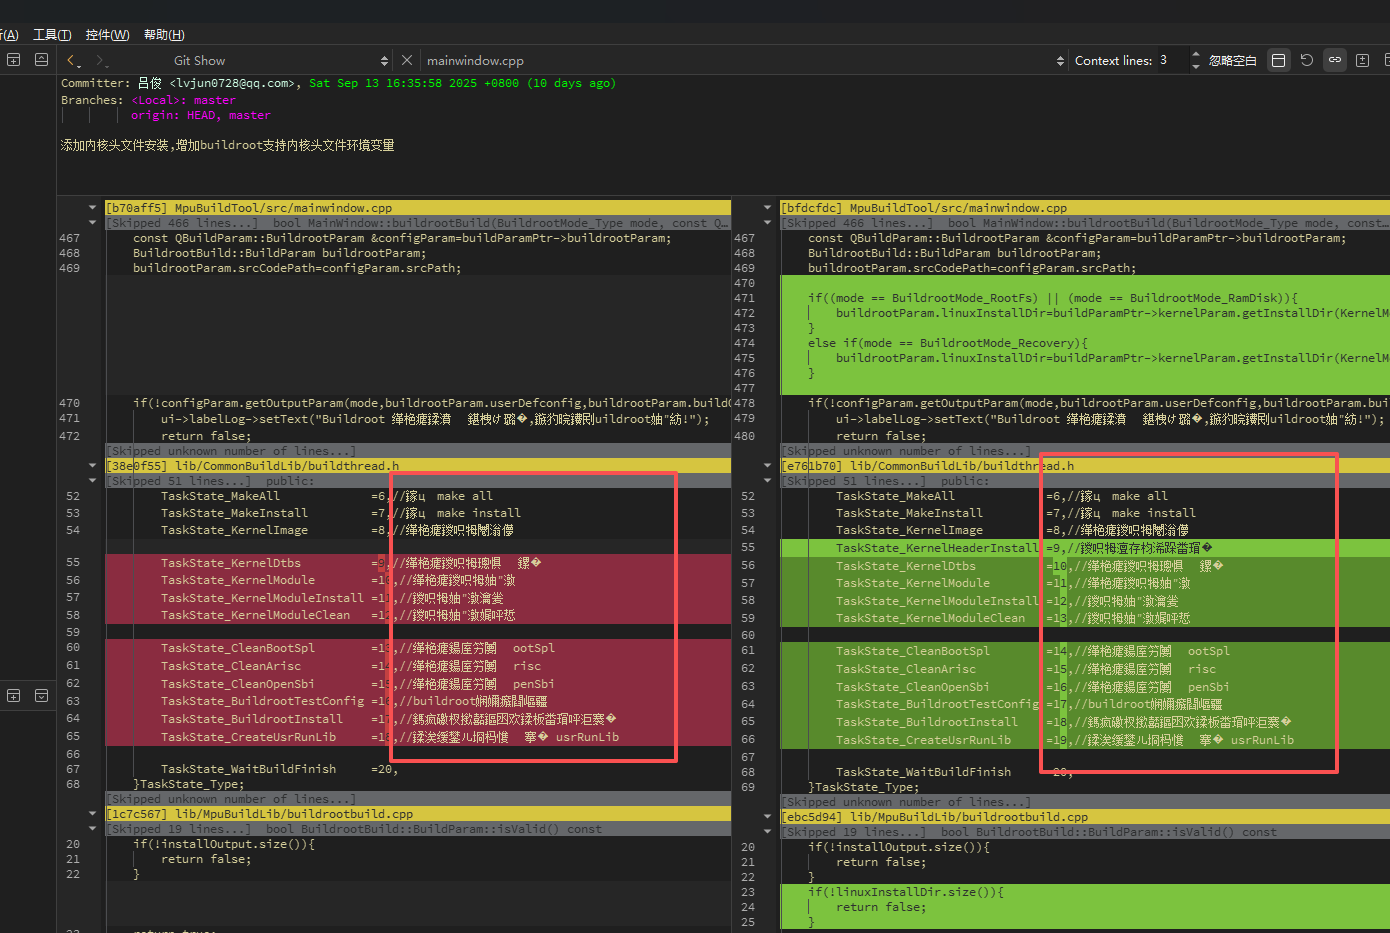
Task: Click the go back arrow in editor toolbar
Action: 70,61
